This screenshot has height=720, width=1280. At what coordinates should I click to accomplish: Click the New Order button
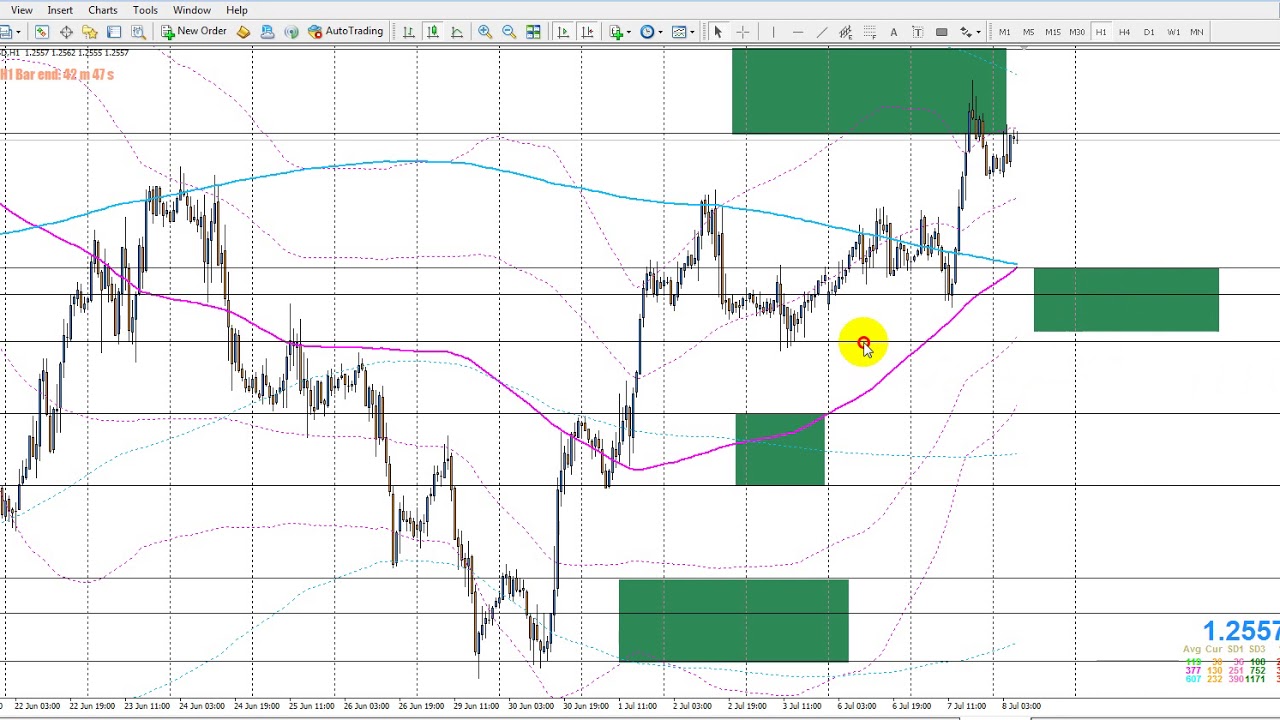[x=194, y=32]
